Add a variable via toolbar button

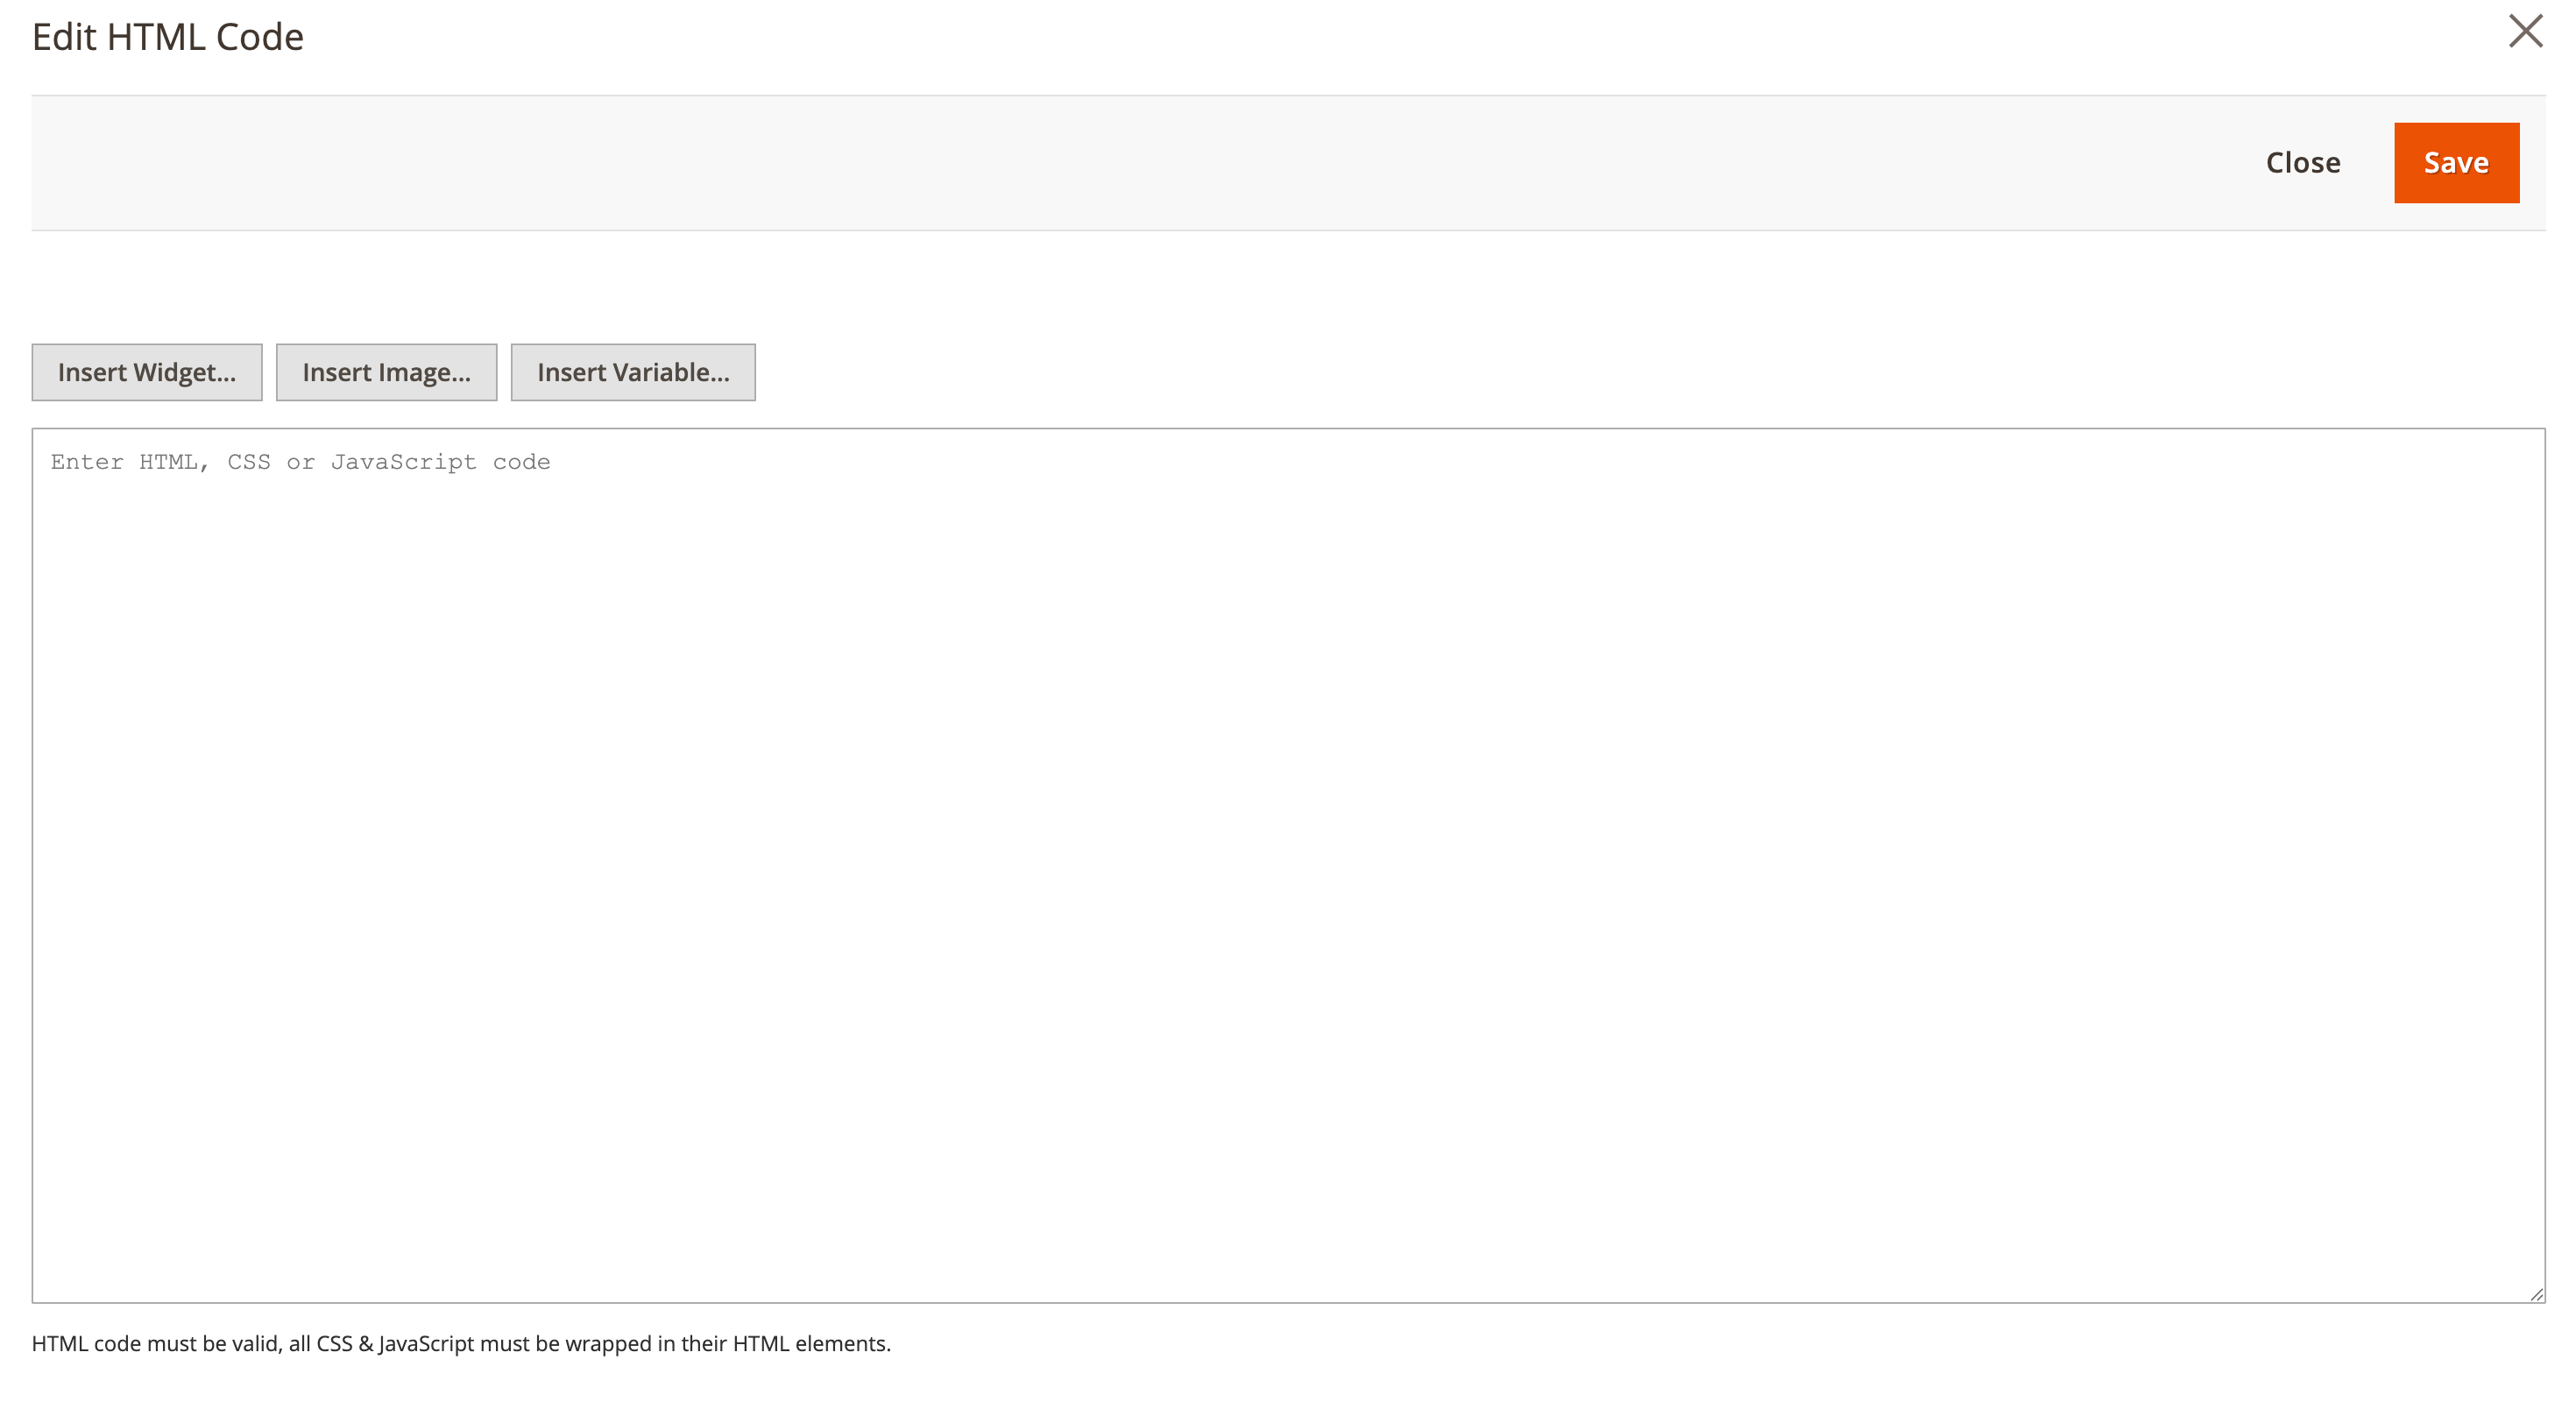point(633,372)
